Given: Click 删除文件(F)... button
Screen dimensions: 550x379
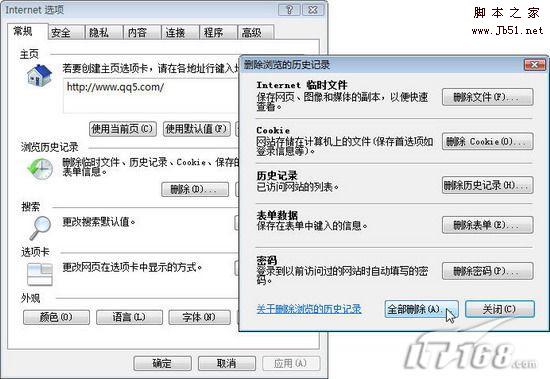Looking at the screenshot, I should click(488, 97).
